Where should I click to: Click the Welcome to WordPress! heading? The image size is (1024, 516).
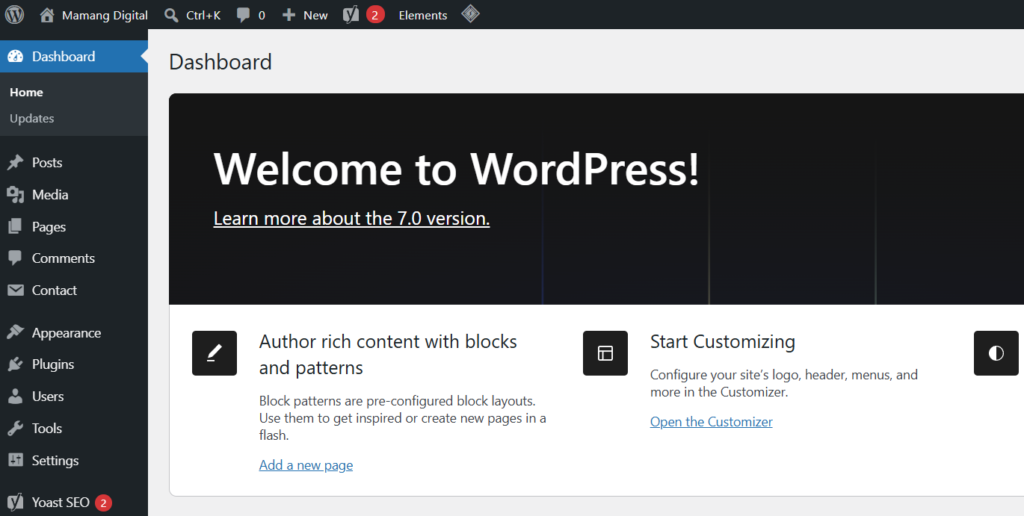[456, 169]
